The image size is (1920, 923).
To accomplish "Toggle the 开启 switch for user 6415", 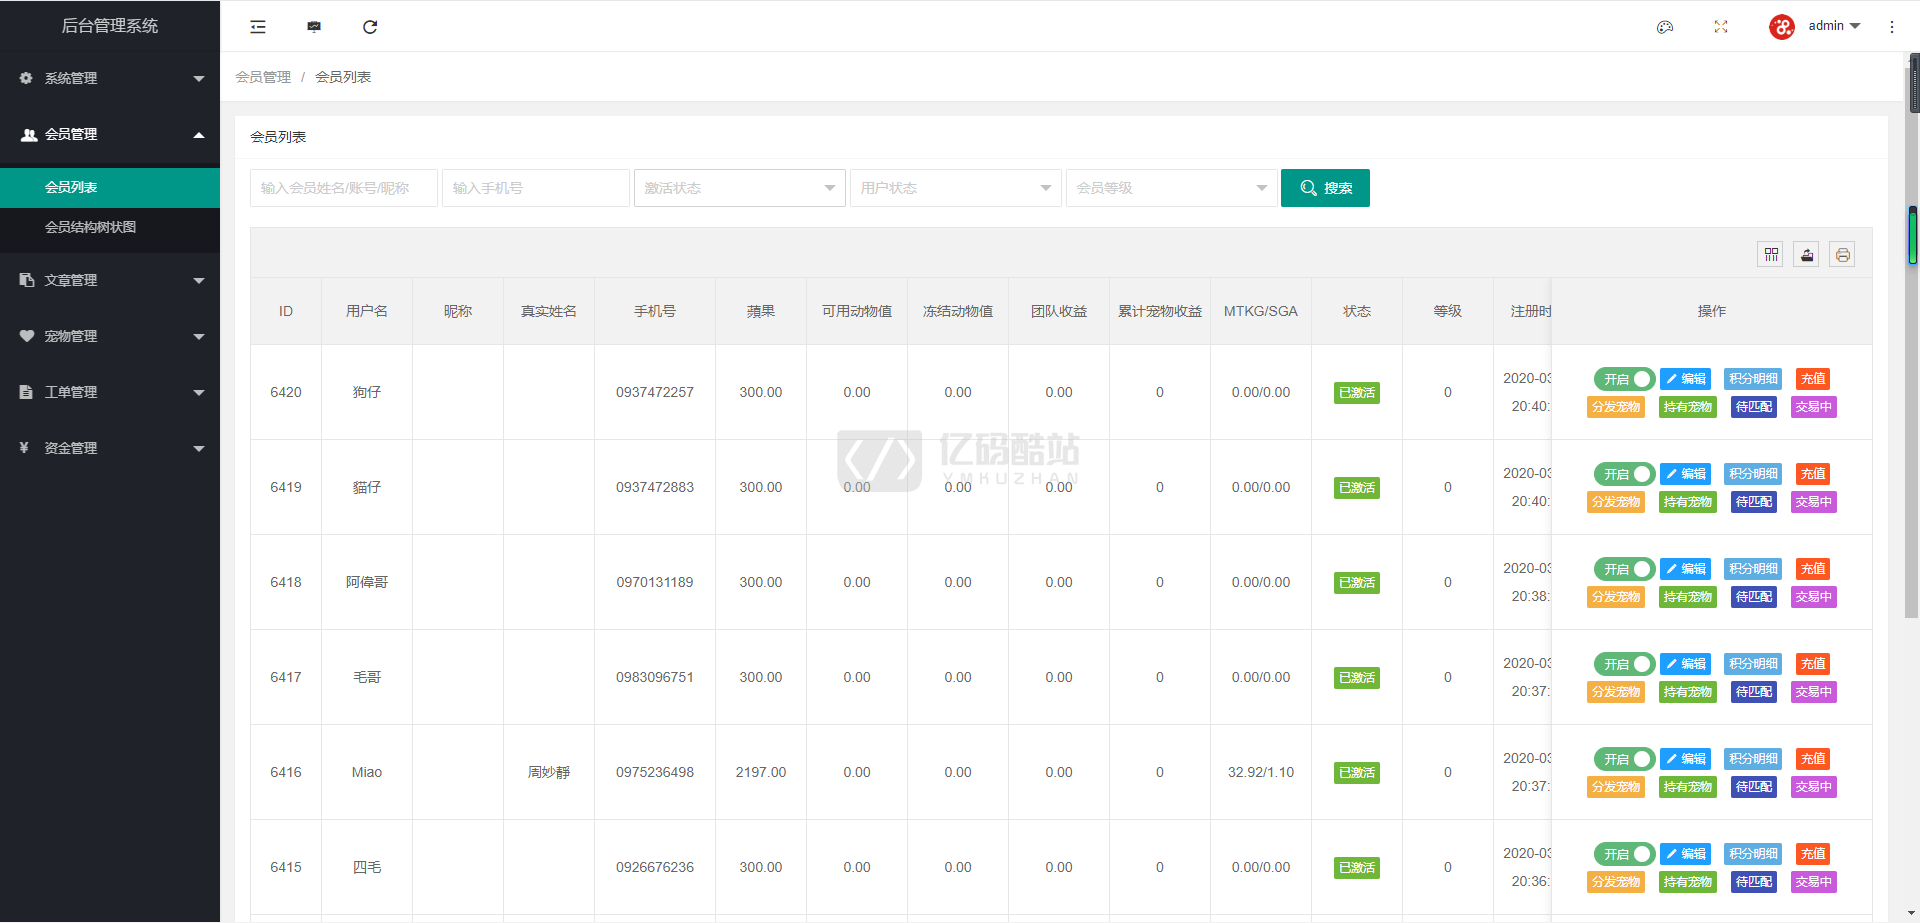I will [1624, 854].
